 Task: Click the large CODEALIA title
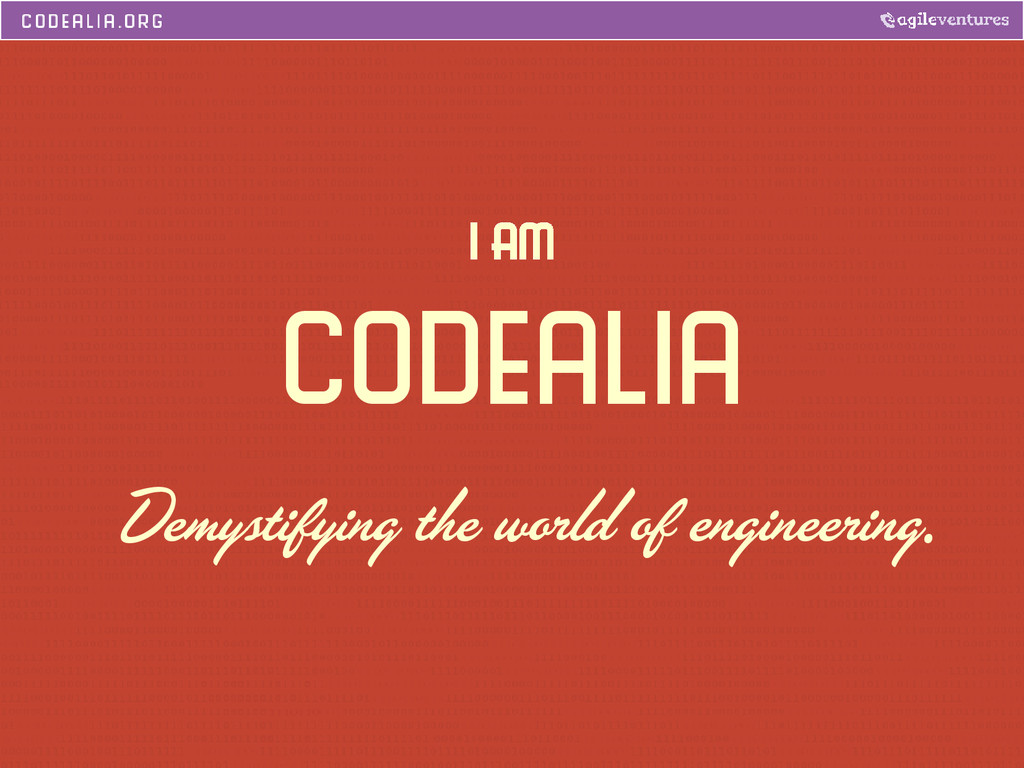(x=512, y=357)
